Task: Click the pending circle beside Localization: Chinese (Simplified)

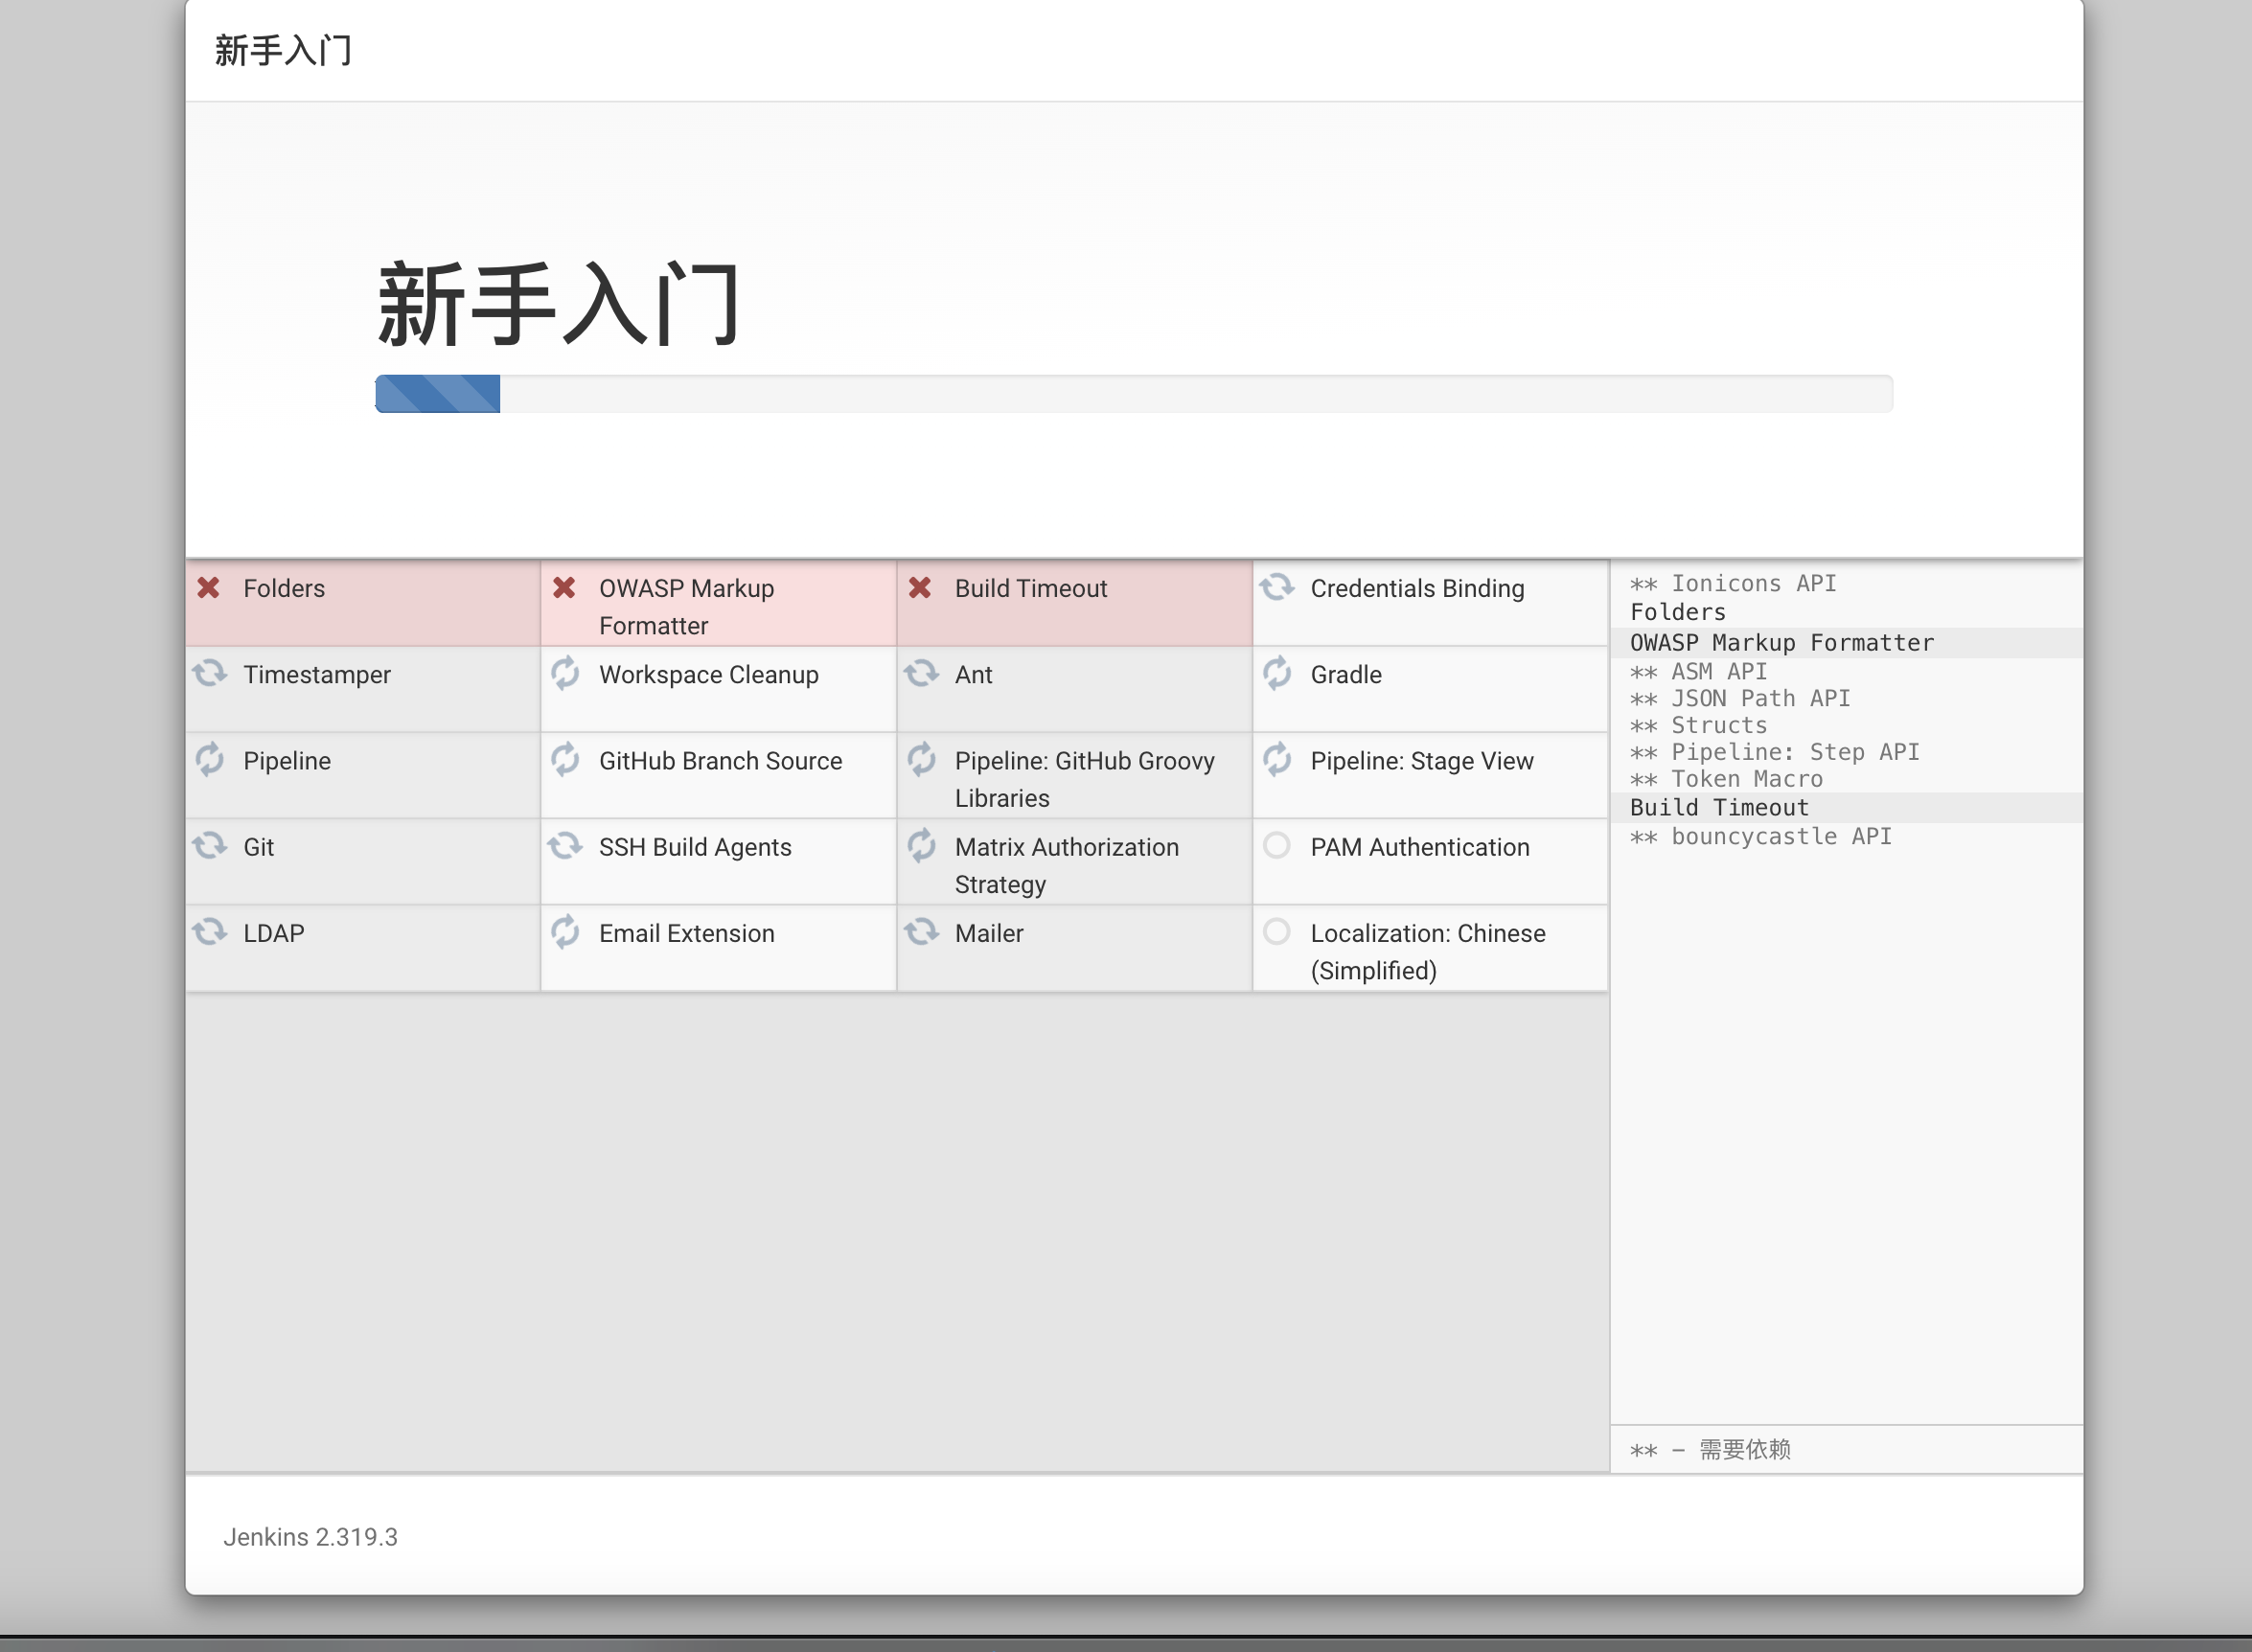Action: [1278, 932]
